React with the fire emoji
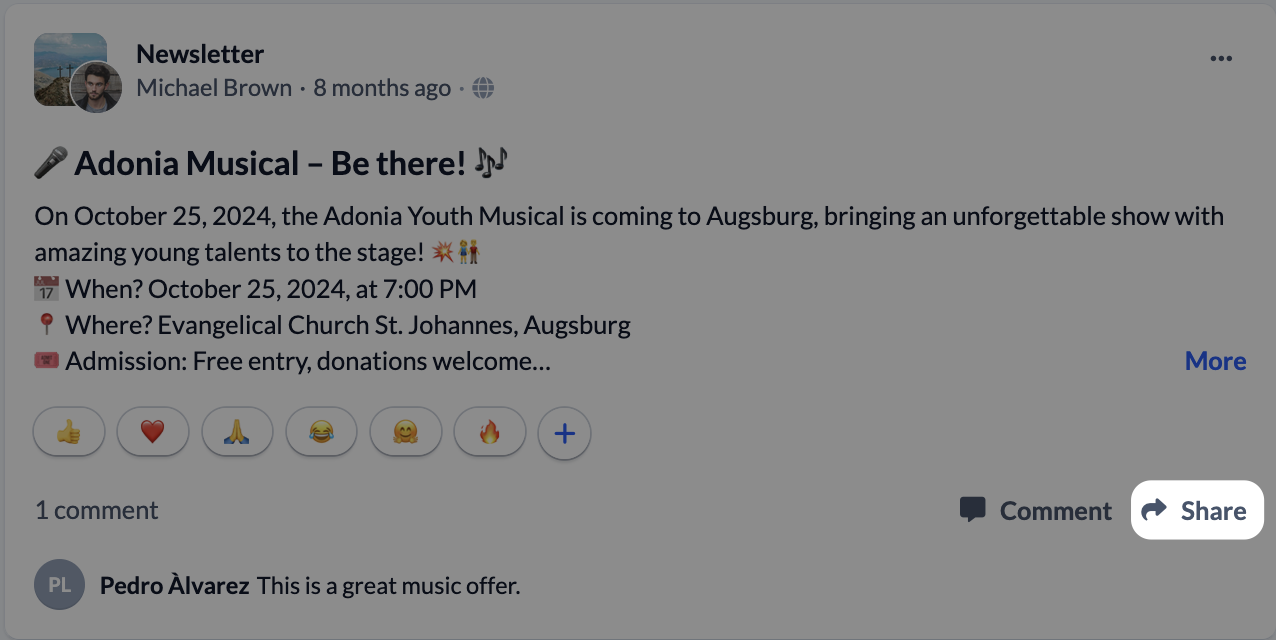1276x640 pixels. (x=489, y=433)
